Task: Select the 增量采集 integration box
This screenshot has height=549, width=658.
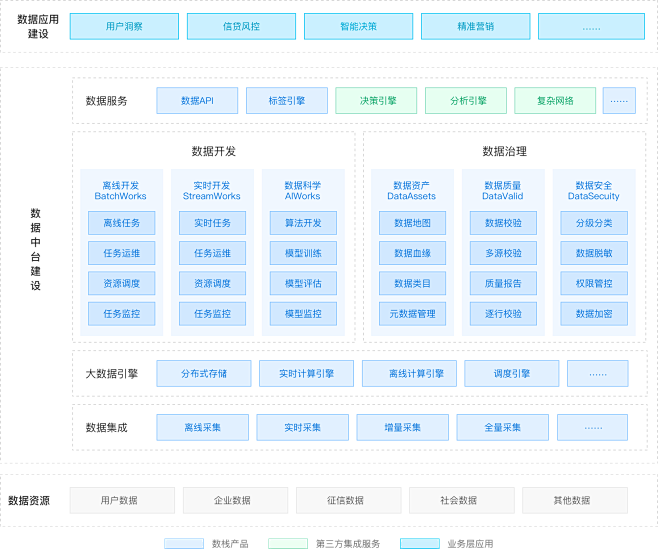Action: (402, 428)
